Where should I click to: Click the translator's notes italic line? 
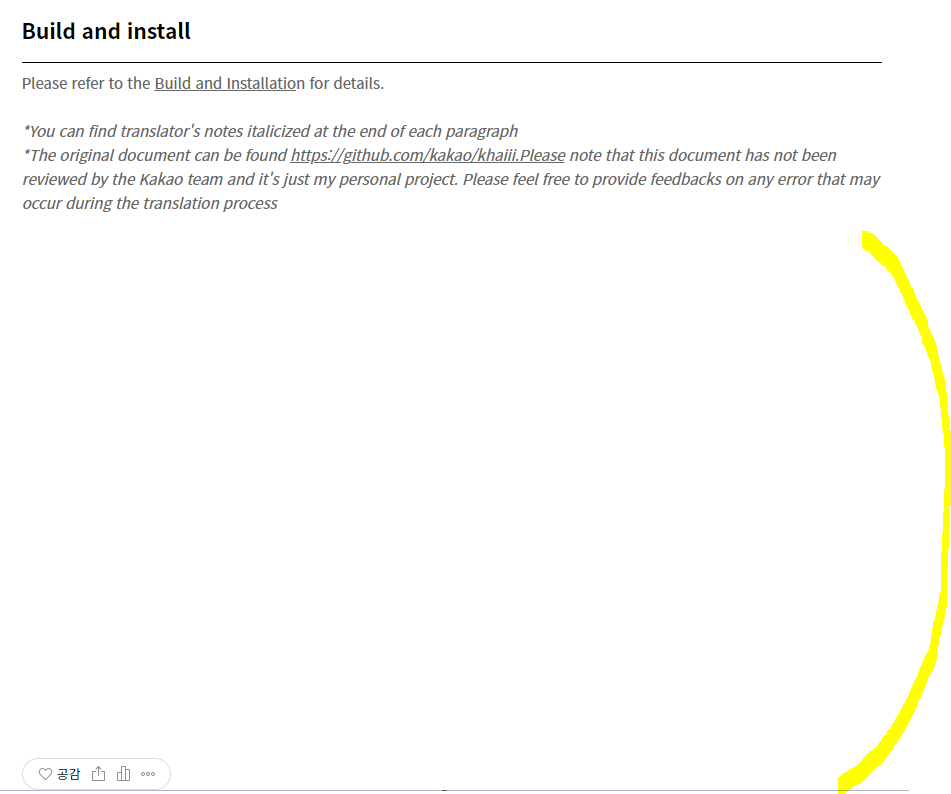[x=271, y=131]
